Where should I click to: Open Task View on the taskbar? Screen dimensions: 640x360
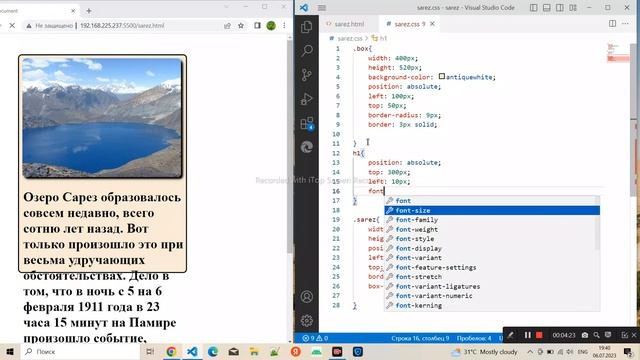pos(150,351)
